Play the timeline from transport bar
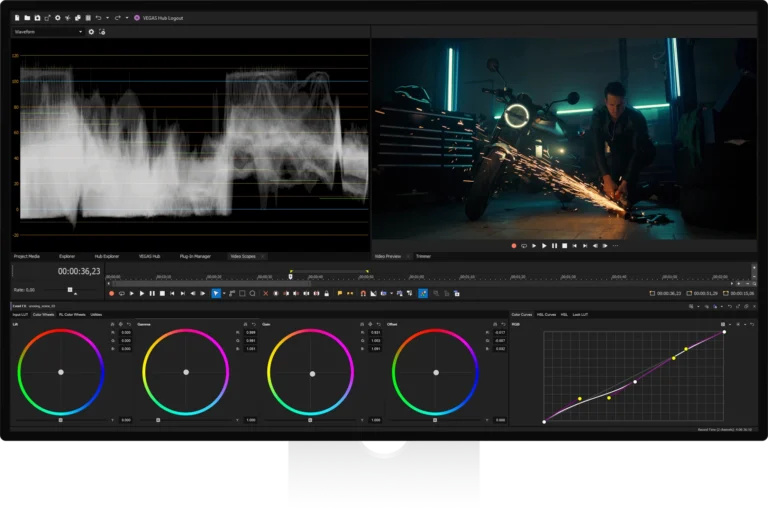The width and height of the screenshot is (768, 526). 142,293
